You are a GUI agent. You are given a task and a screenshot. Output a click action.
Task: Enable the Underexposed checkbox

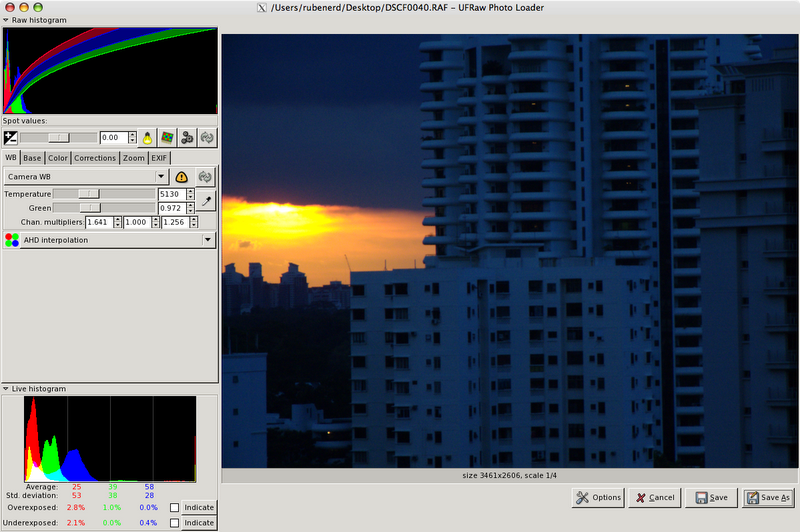(175, 523)
